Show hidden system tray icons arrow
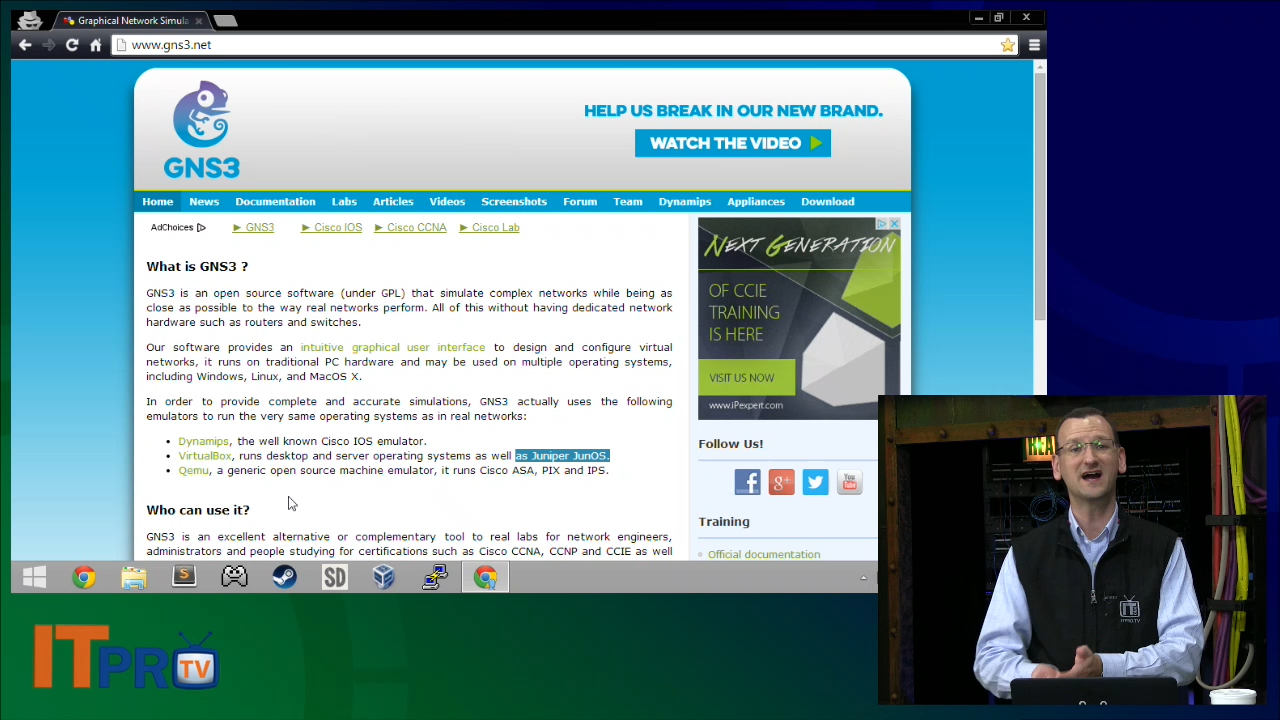Viewport: 1280px width, 720px height. coord(864,577)
